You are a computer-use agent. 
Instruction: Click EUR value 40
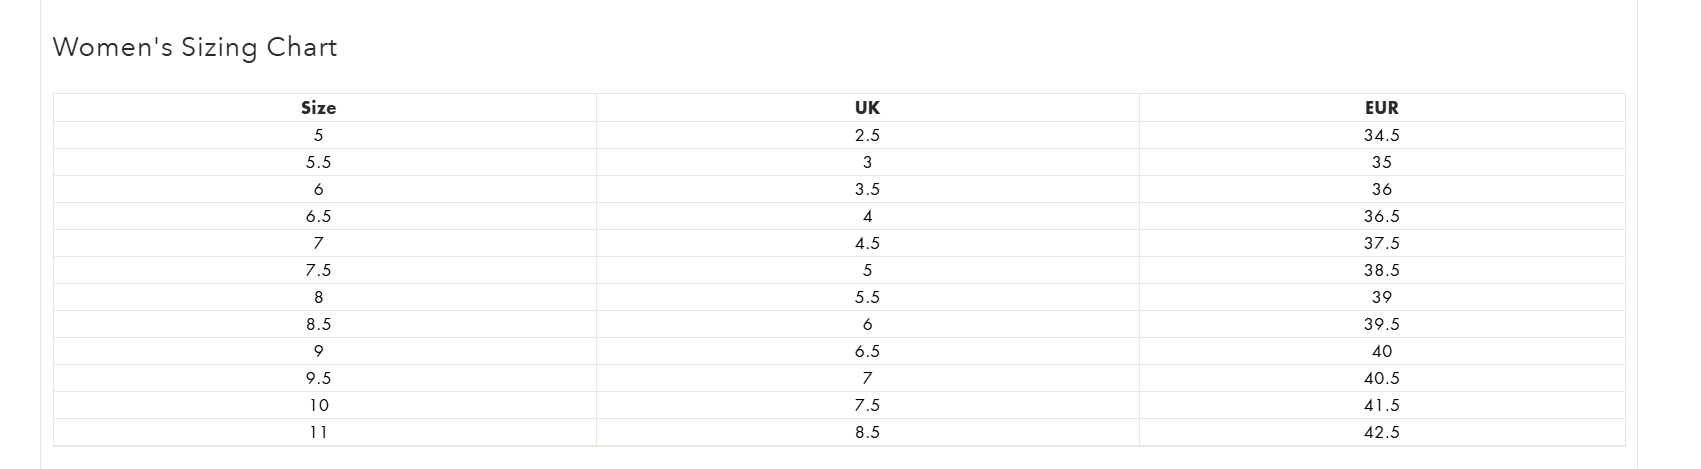[x=1381, y=351]
